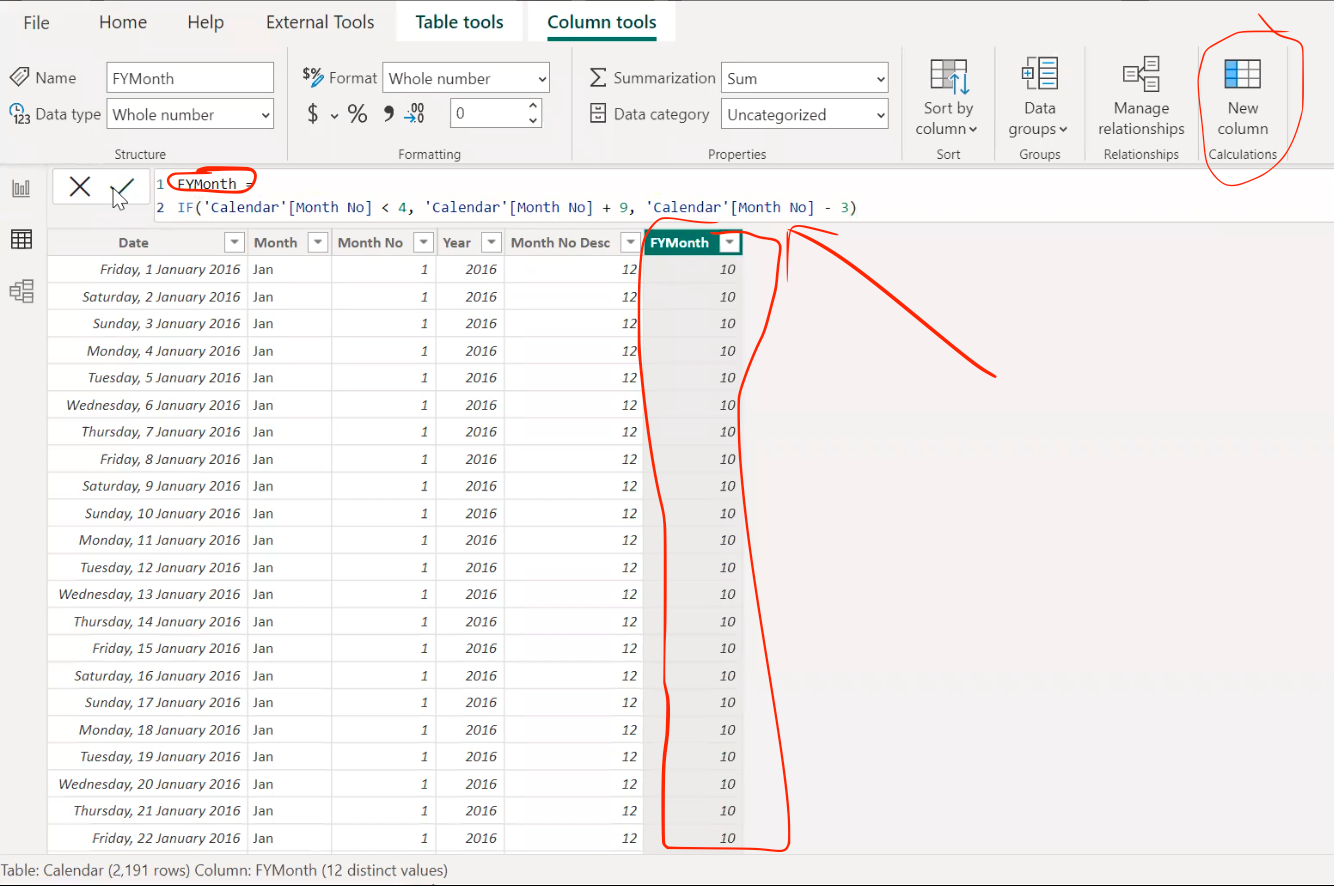This screenshot has width=1334, height=886.
Task: Click the decimal places number field
Action: (x=487, y=114)
